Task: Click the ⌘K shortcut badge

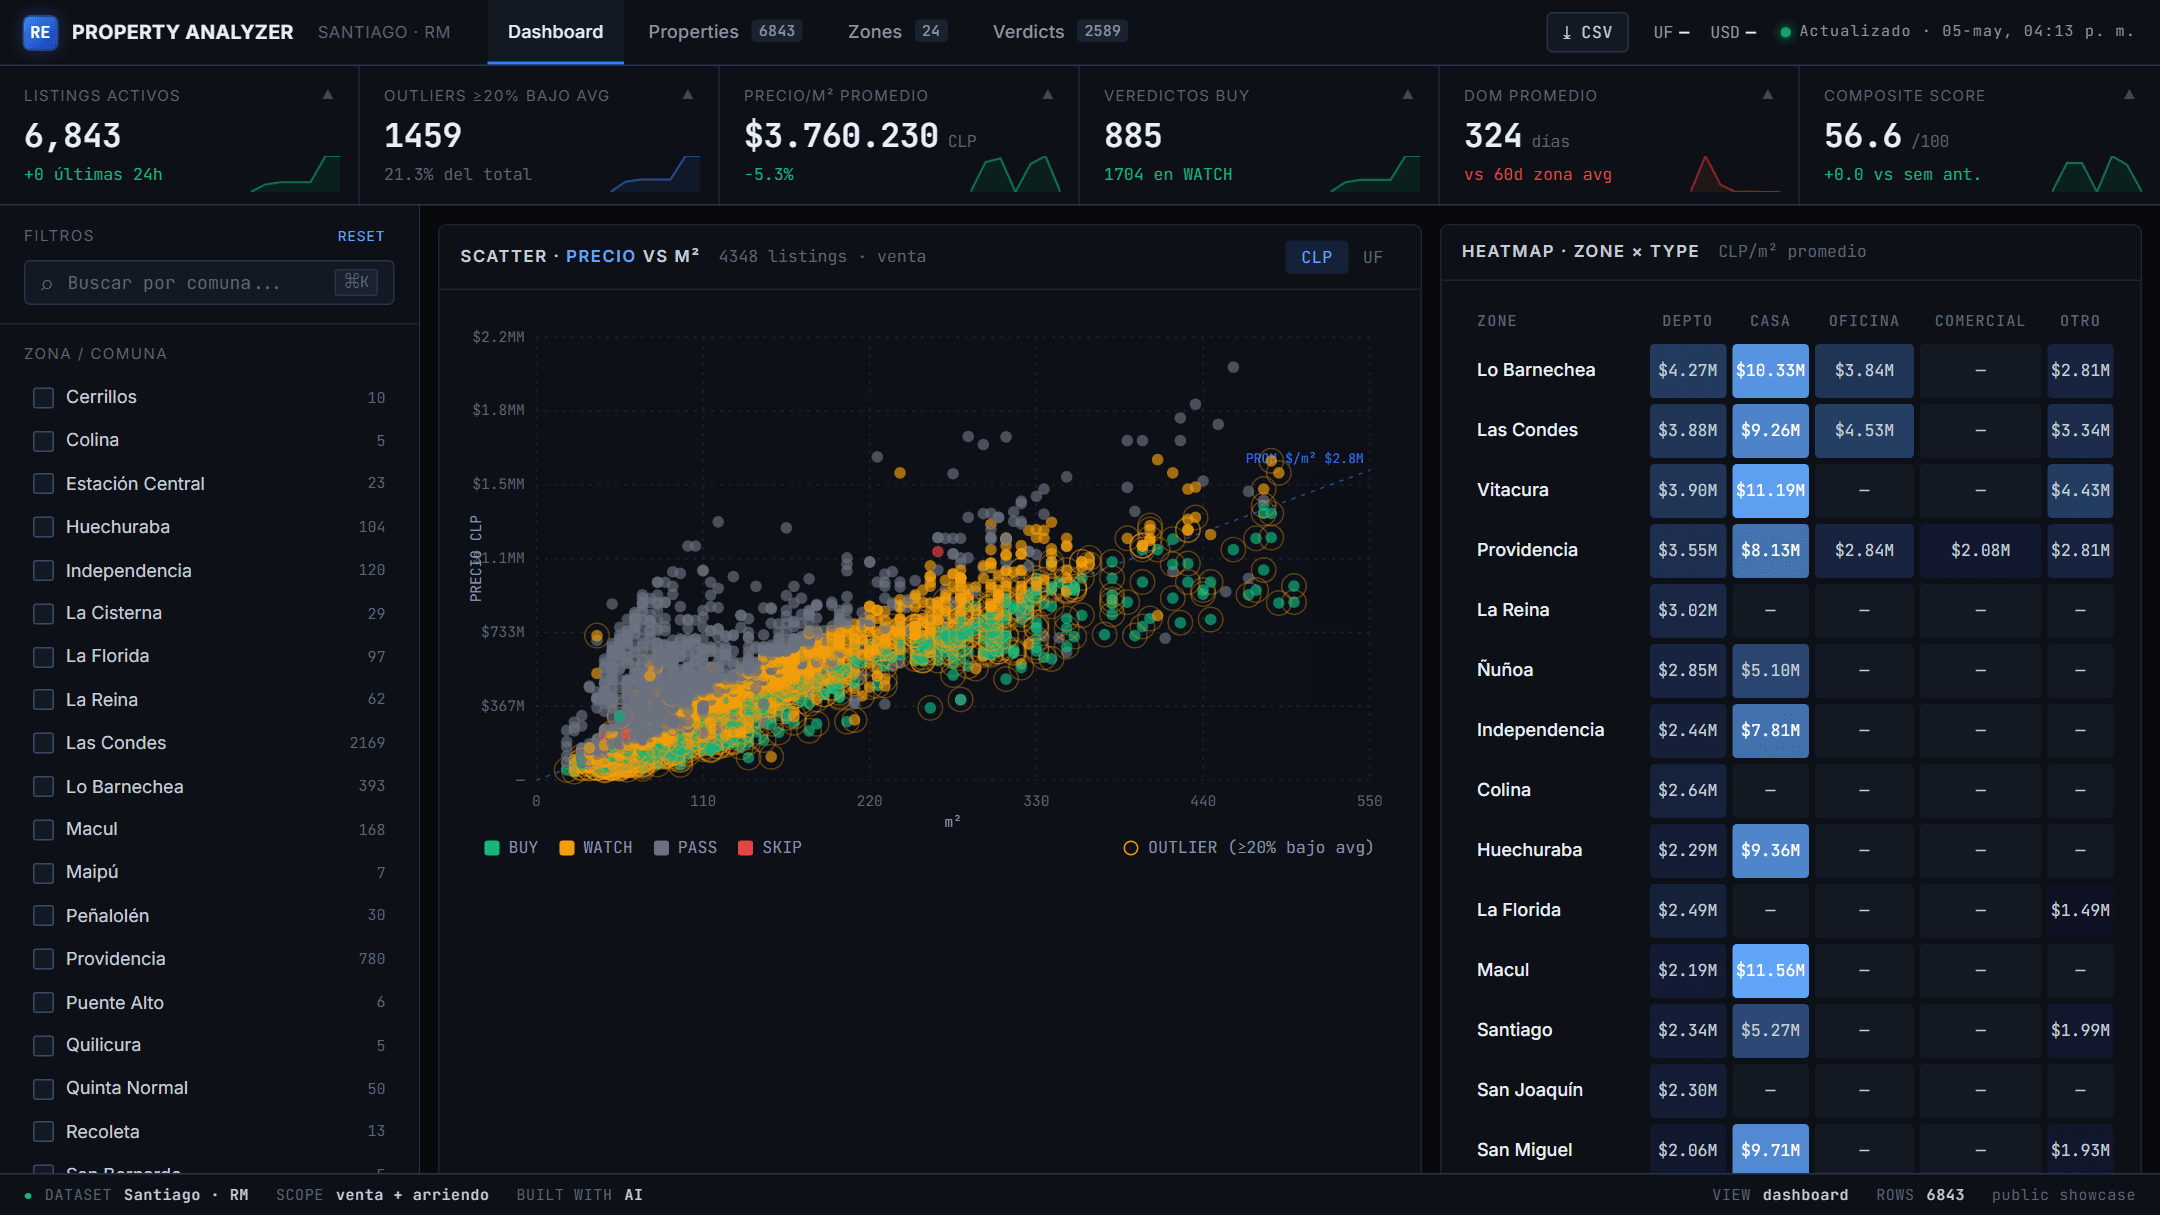Action: (356, 282)
